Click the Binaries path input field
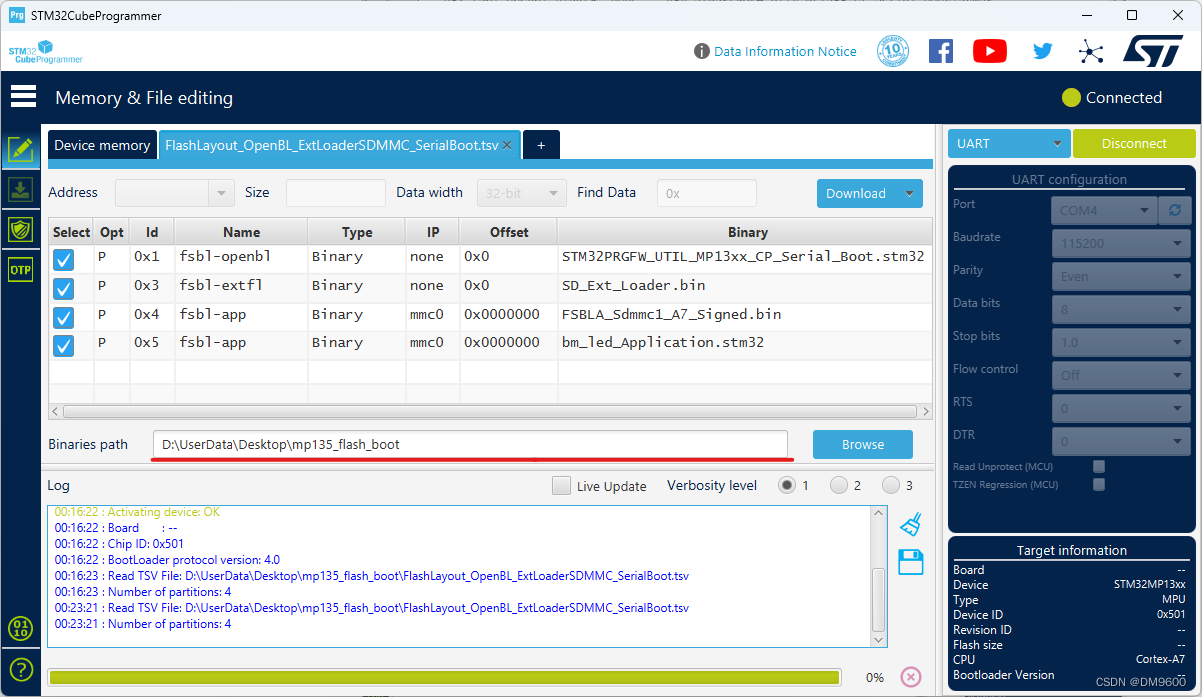1202x697 pixels. pos(470,444)
